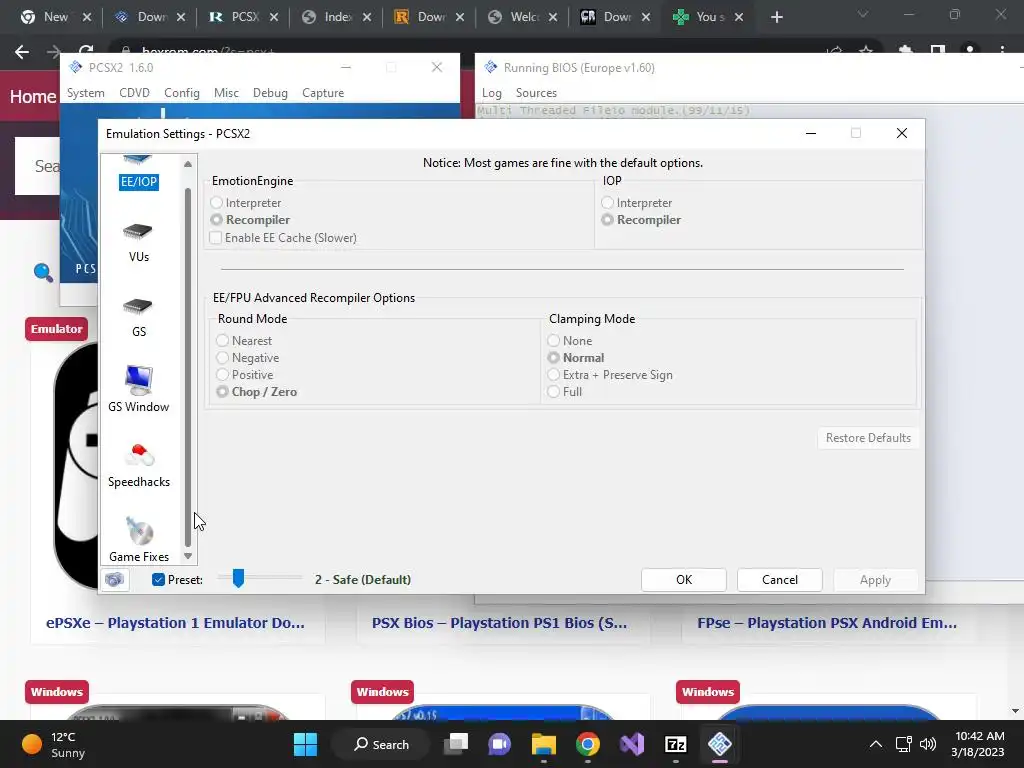The height and width of the screenshot is (768, 1024).
Task: Open the Config menu in PCSX2
Action: pyautogui.click(x=182, y=93)
